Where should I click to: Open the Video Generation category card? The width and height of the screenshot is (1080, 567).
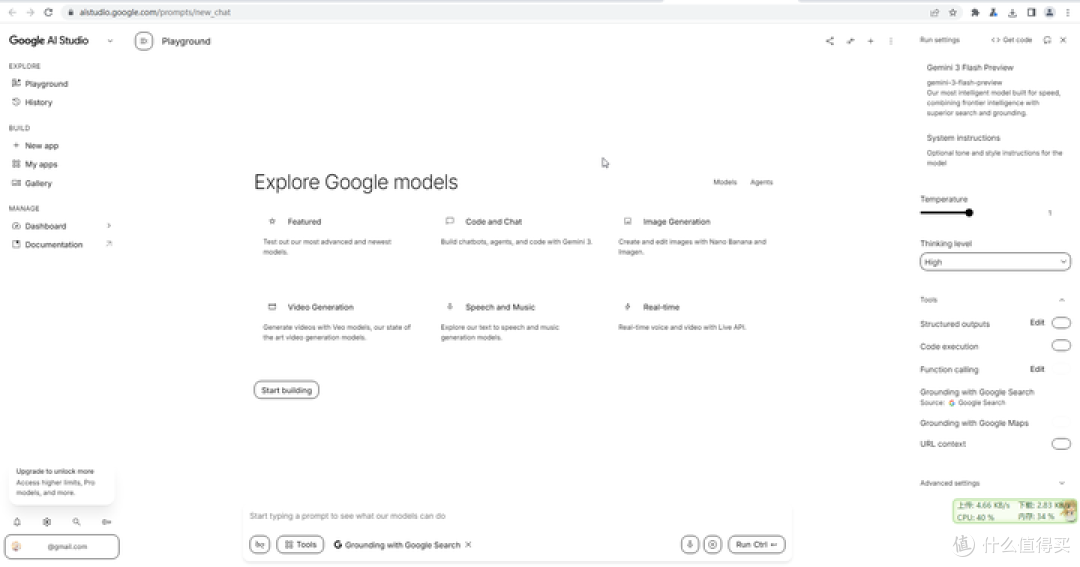point(339,322)
